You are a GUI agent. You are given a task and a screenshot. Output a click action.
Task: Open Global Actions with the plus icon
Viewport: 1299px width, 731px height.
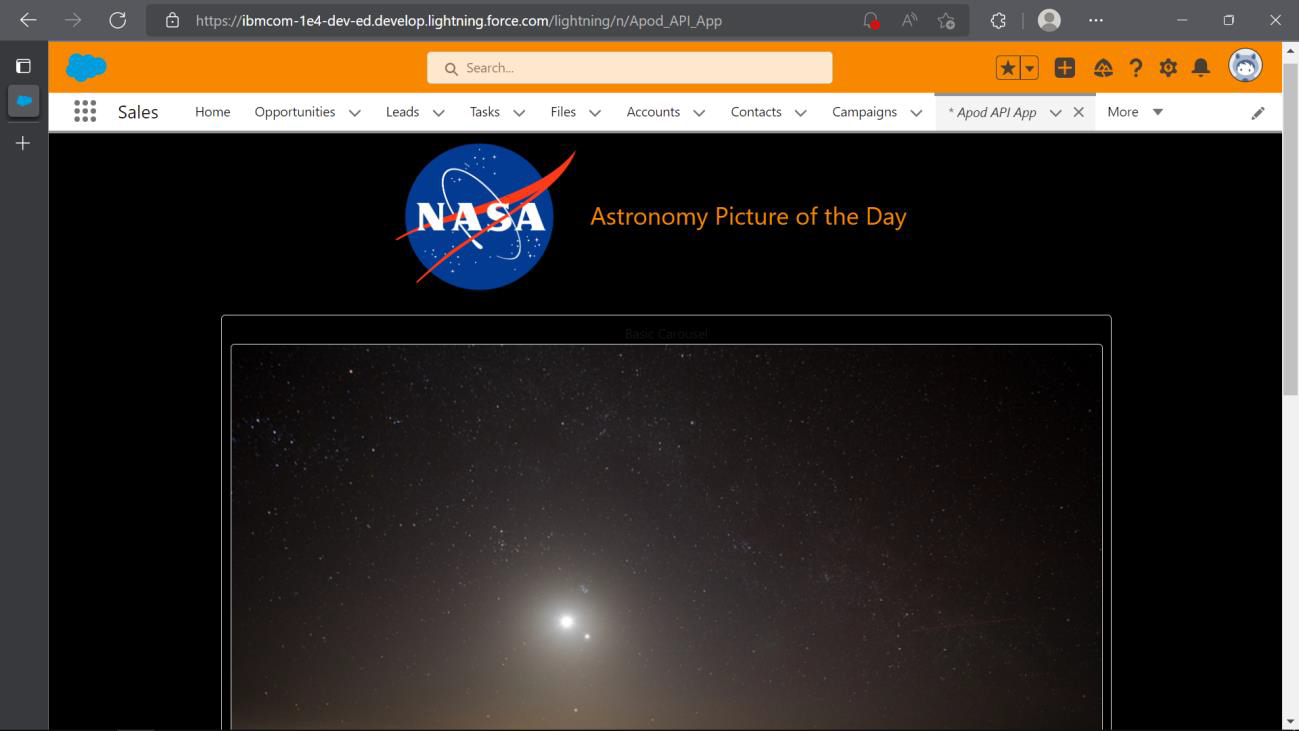[x=1064, y=67]
